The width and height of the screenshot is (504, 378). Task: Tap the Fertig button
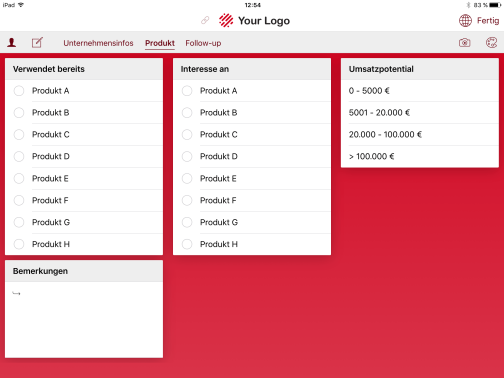pyautogui.click(x=488, y=21)
